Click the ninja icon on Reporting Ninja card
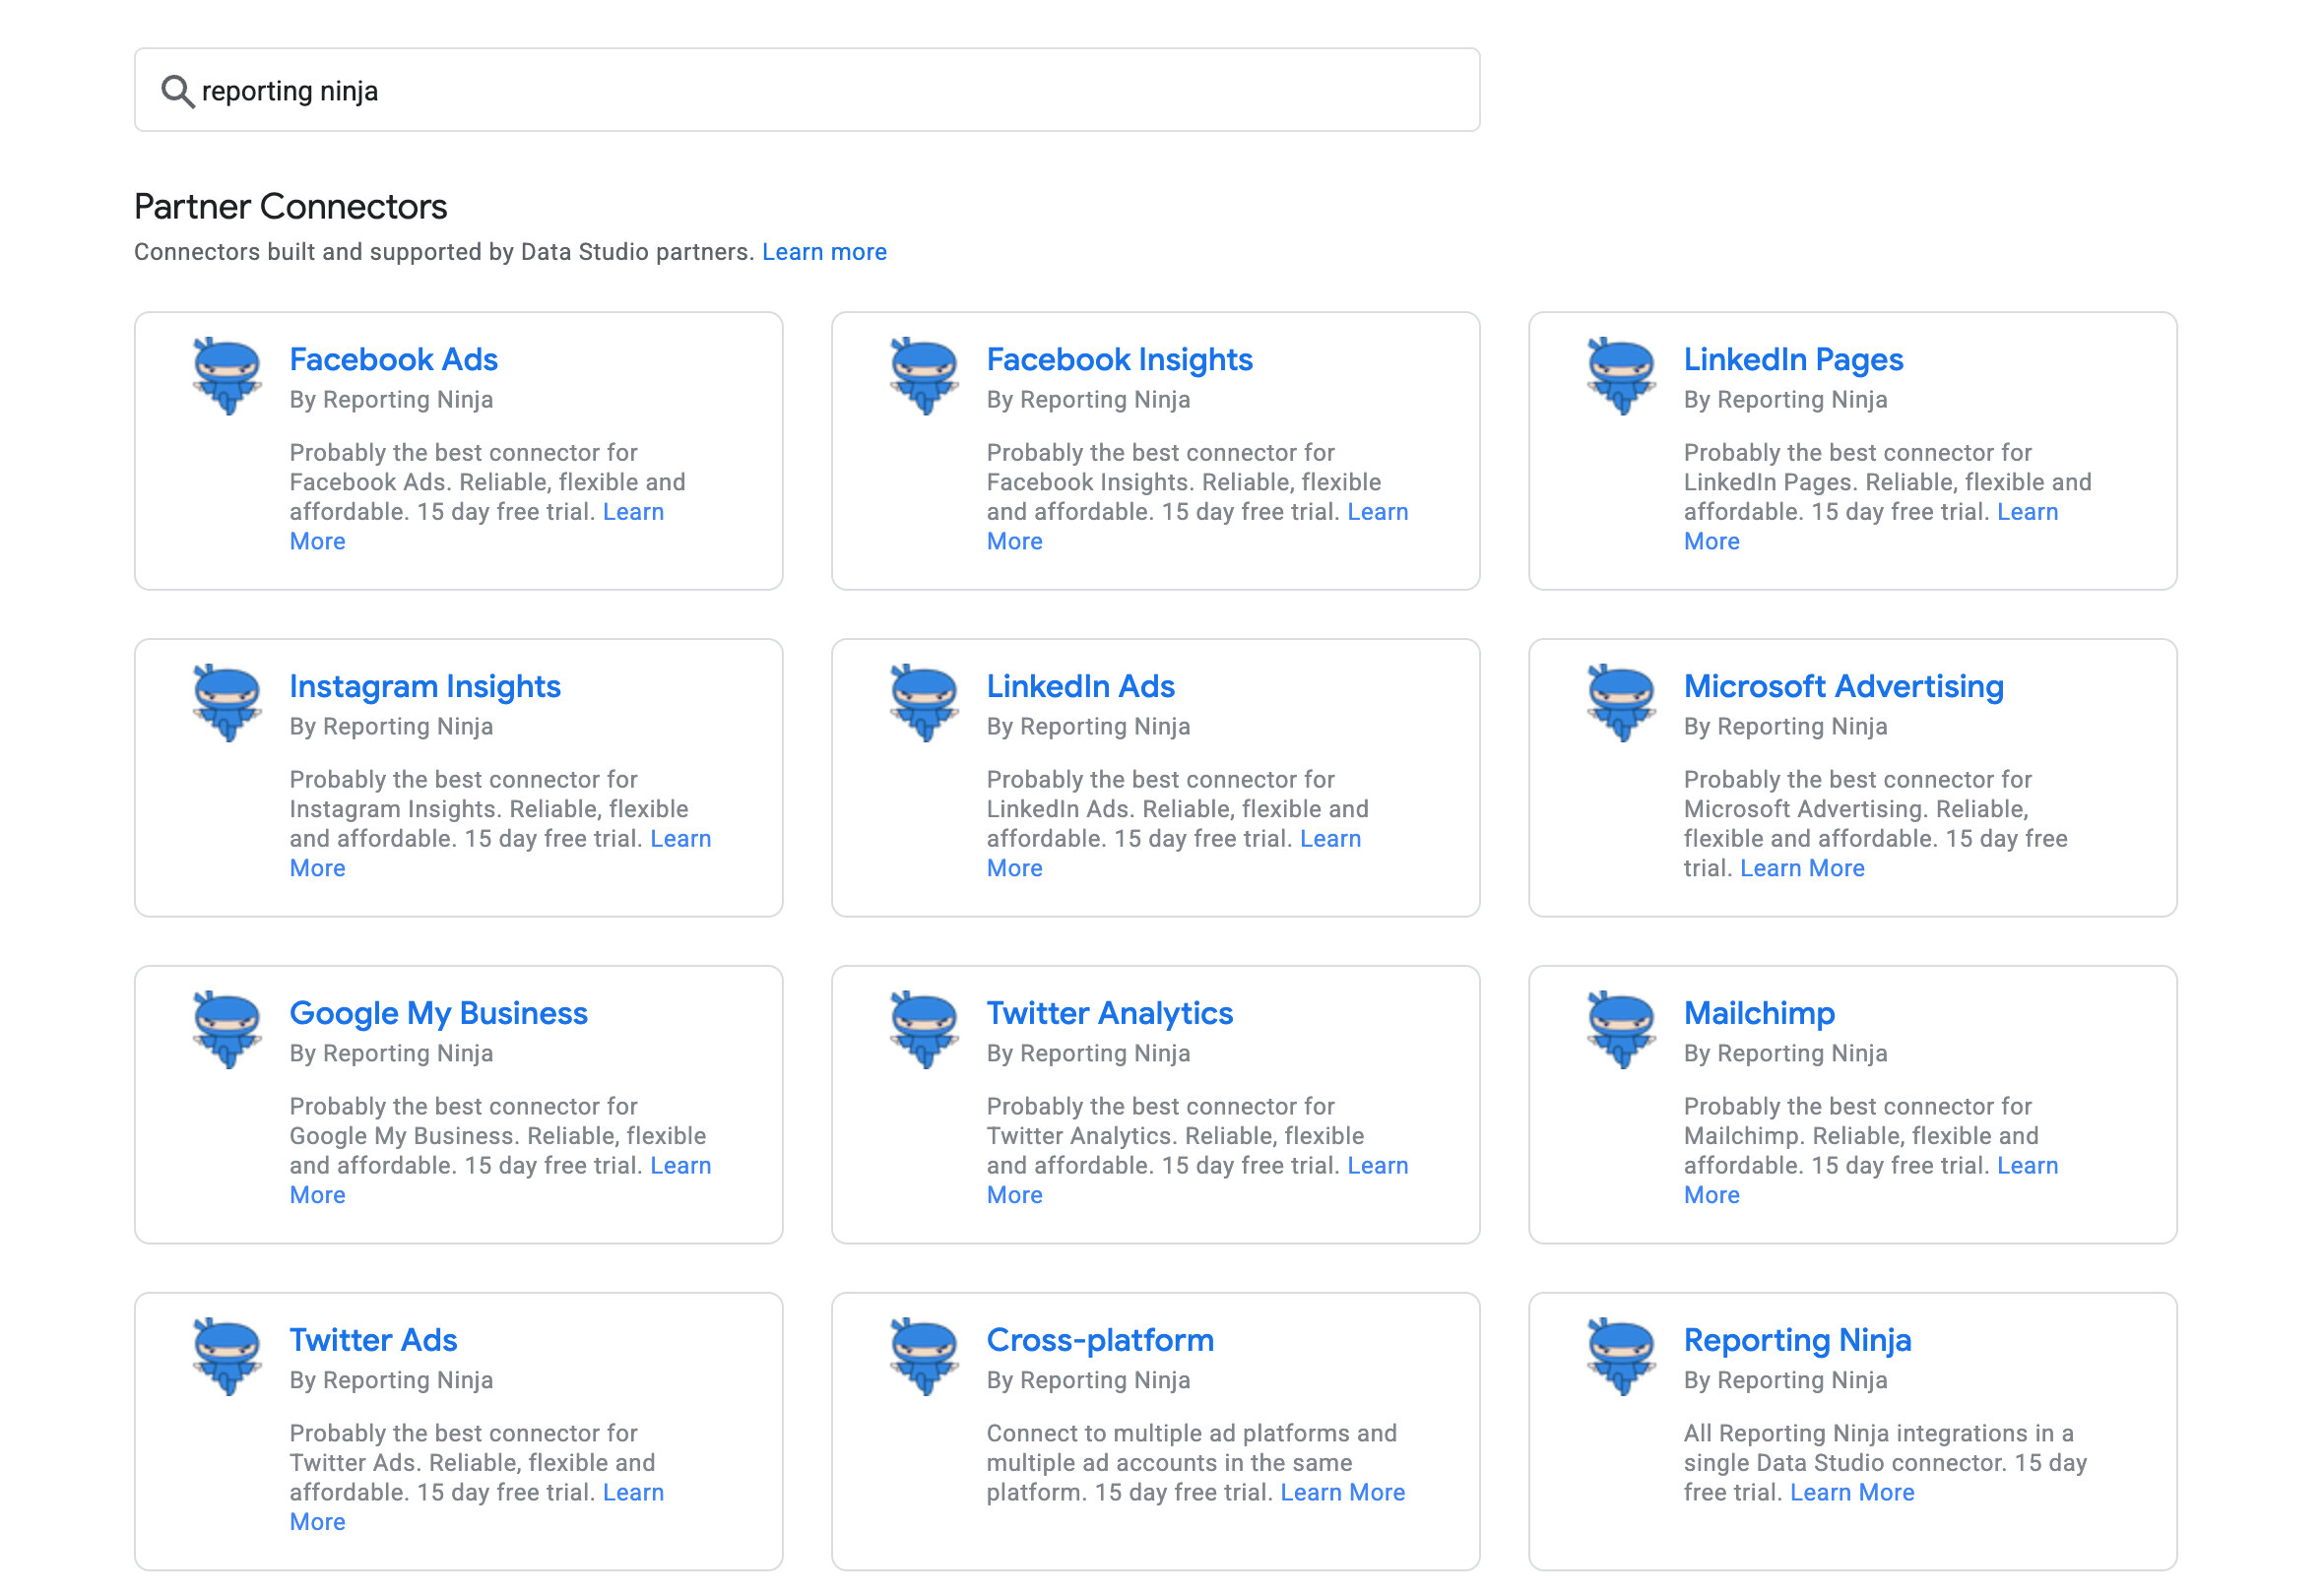This screenshot has height=1595, width=2324. pyautogui.click(x=1621, y=1357)
